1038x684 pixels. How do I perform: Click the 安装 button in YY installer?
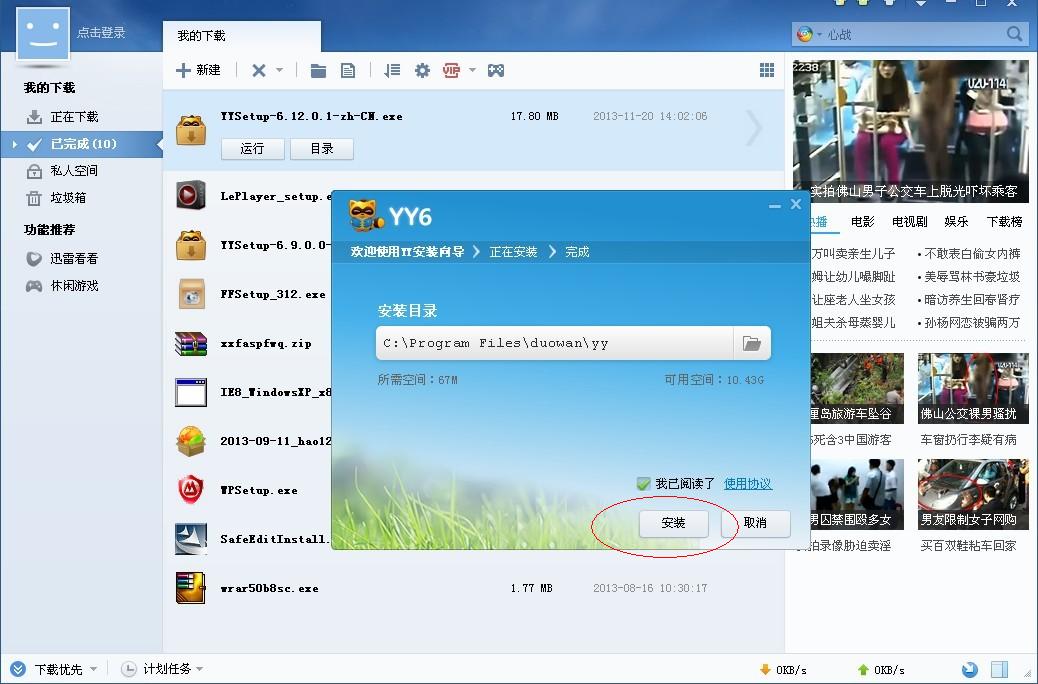pyautogui.click(x=674, y=523)
